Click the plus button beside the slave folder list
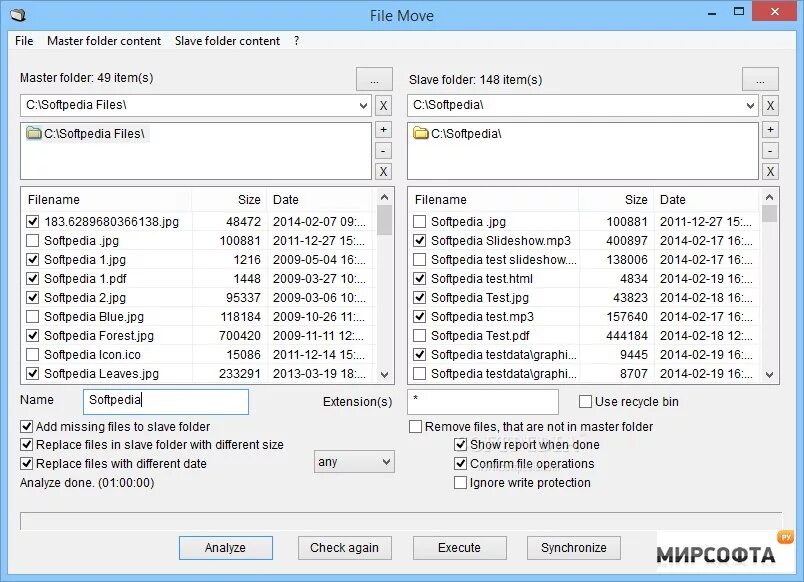The image size is (804, 582). point(770,129)
